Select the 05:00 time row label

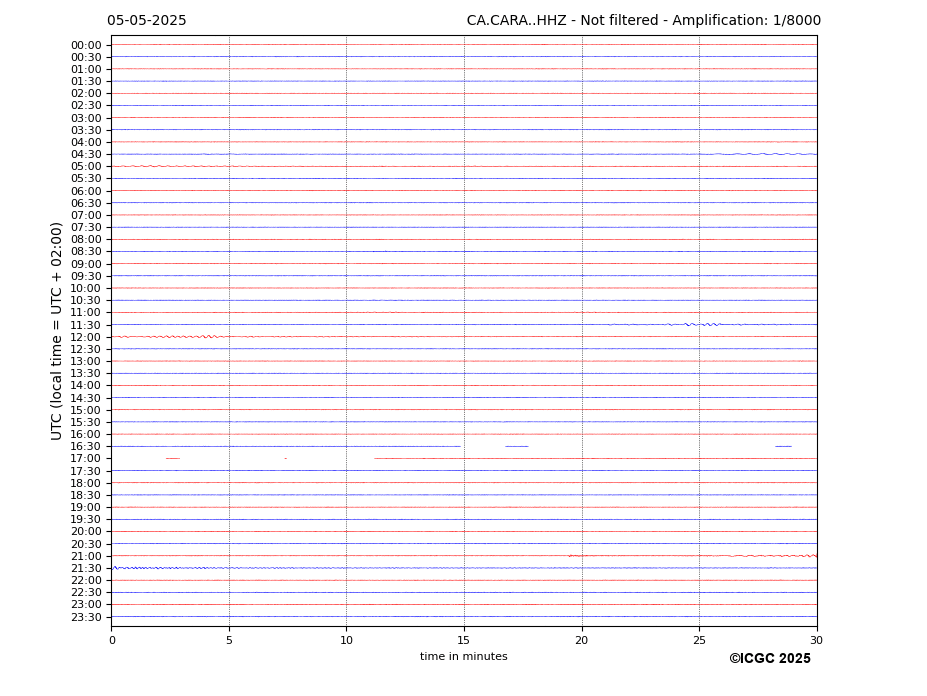(x=86, y=167)
